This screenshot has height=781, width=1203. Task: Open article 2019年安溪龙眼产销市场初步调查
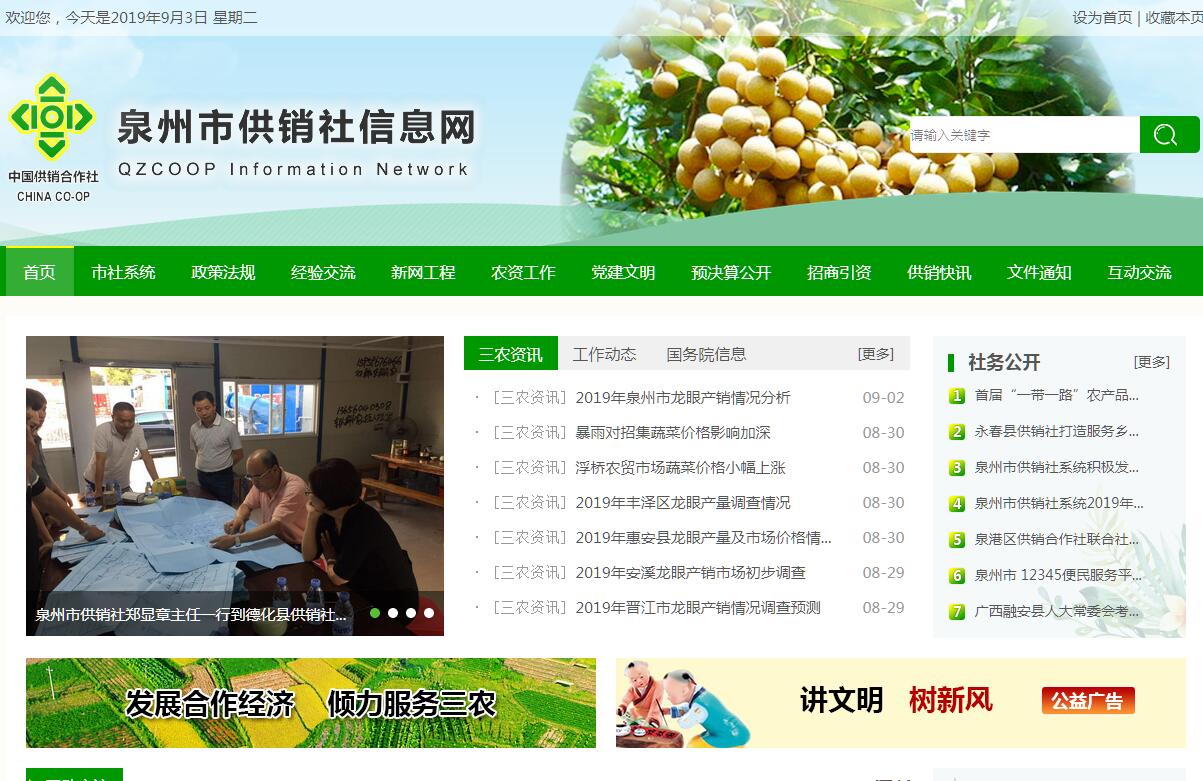(x=691, y=572)
